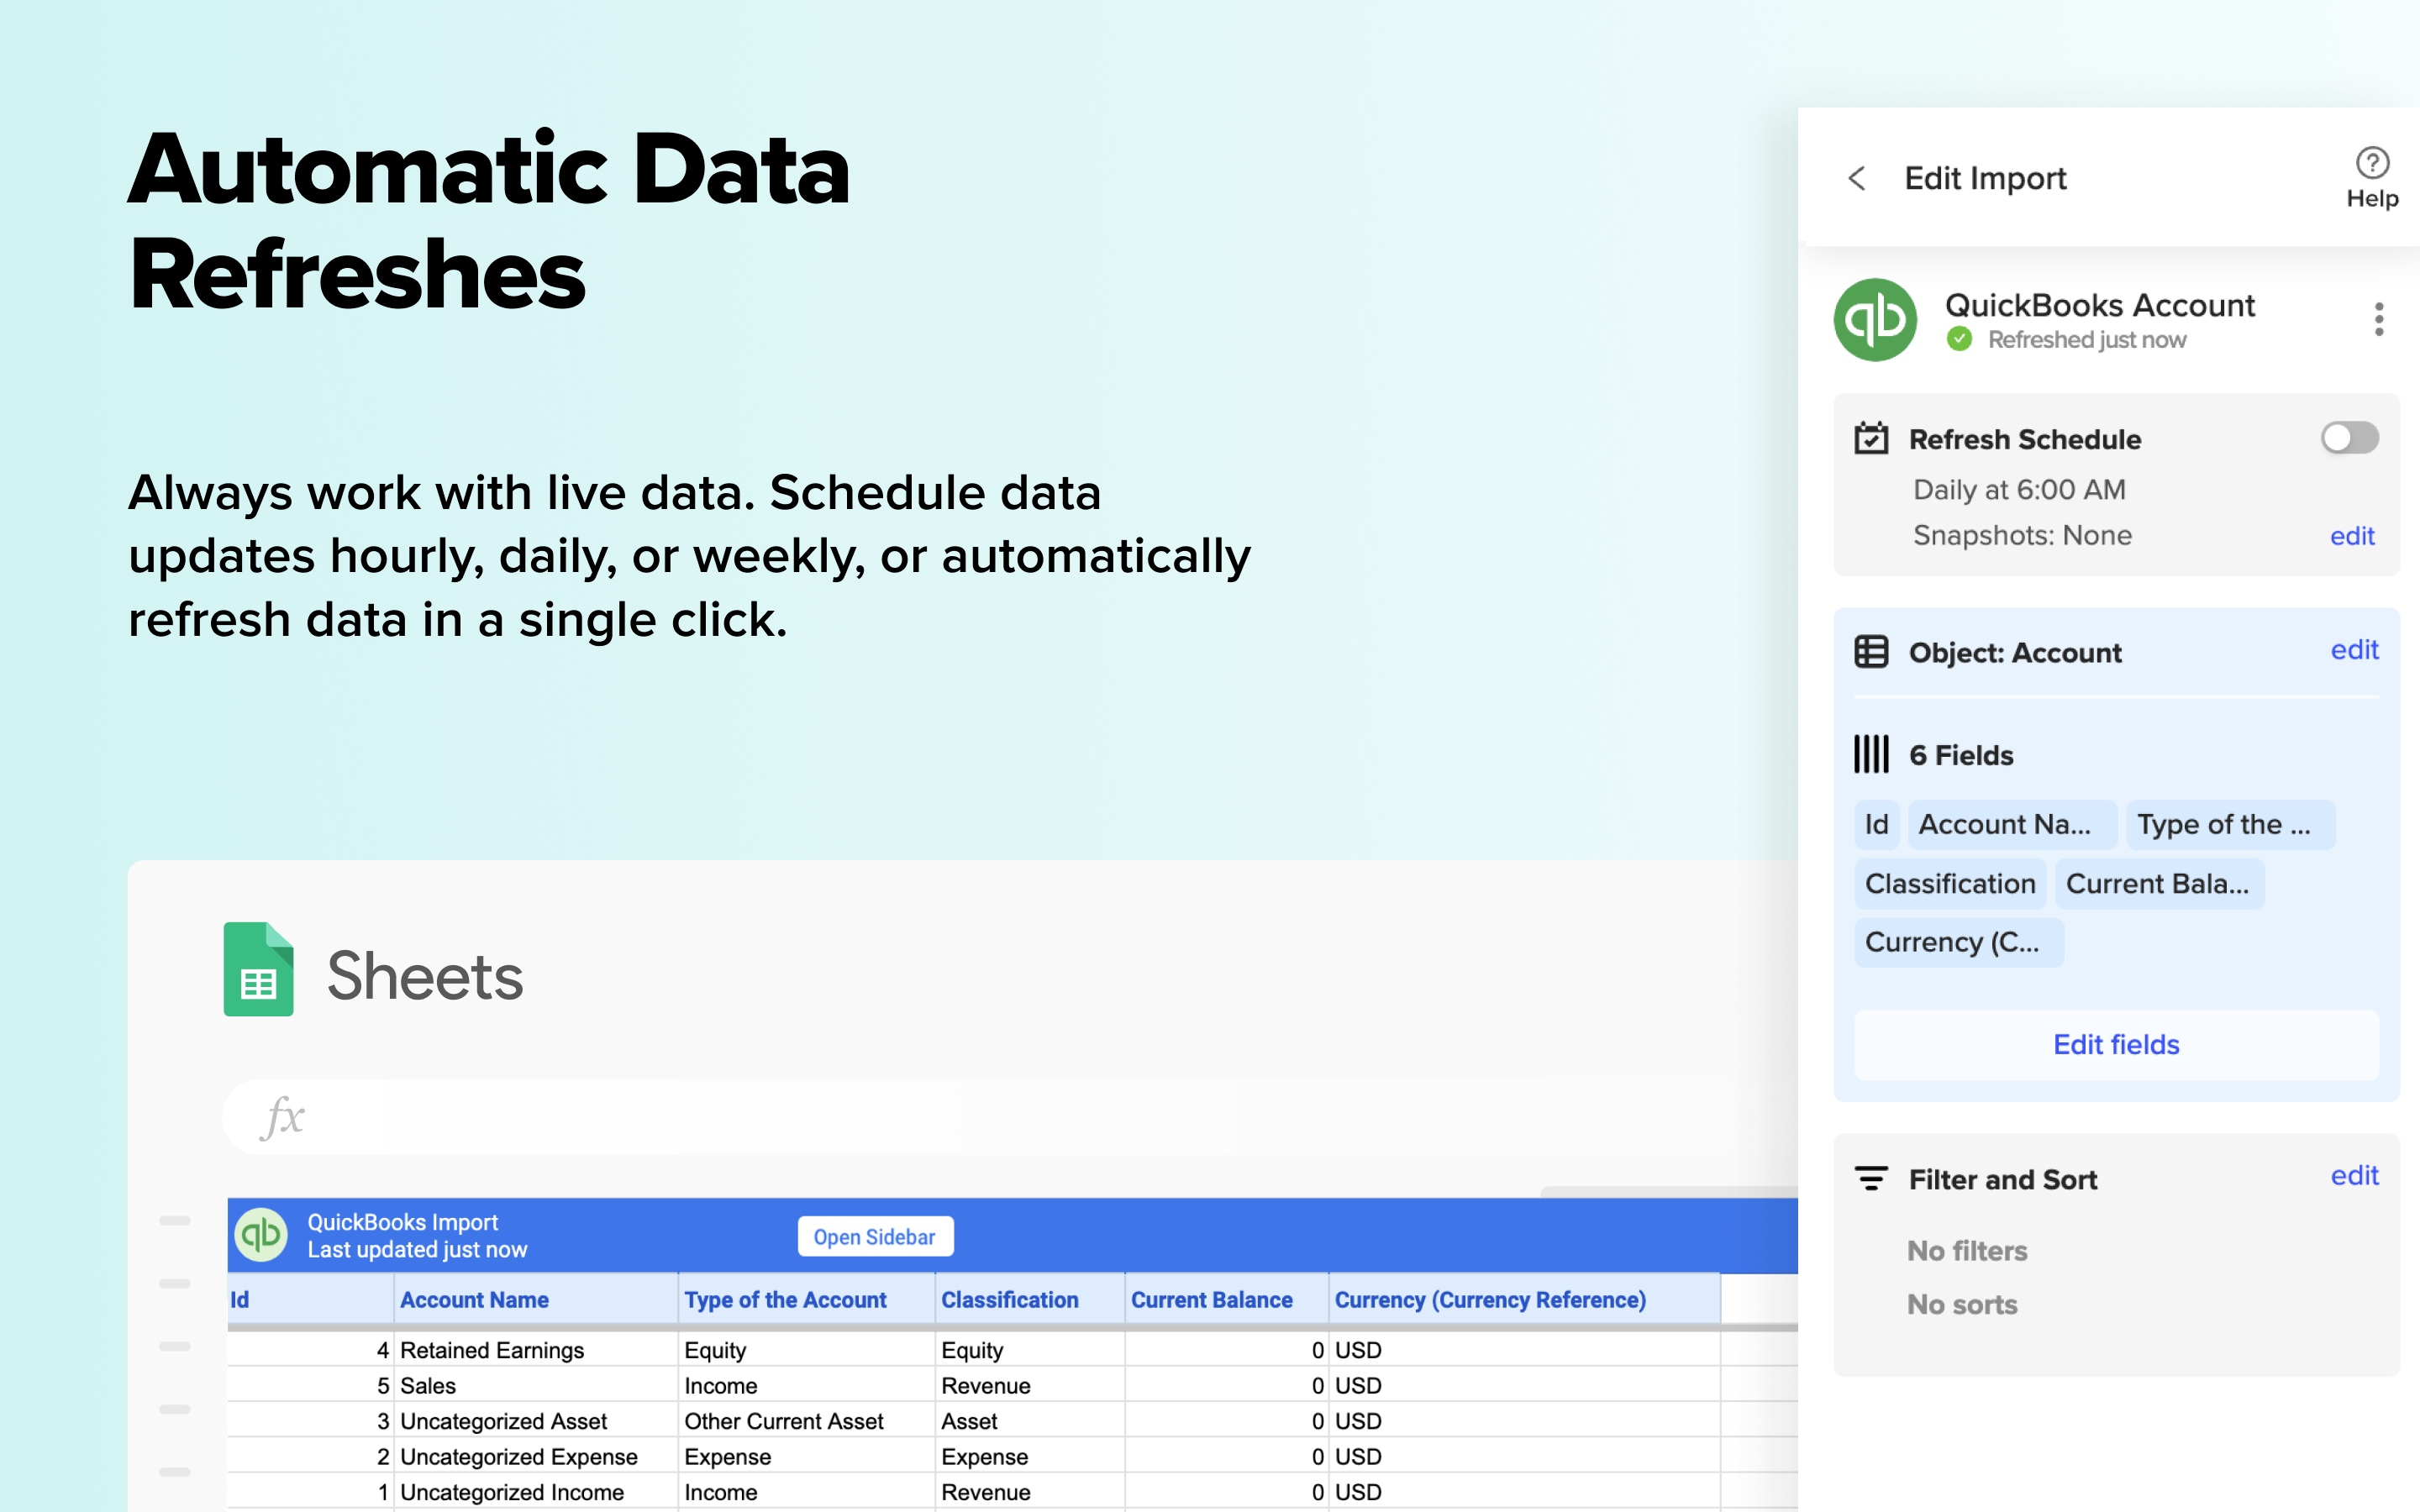Open the three-dot menu for QuickBooks Account

click(2379, 318)
